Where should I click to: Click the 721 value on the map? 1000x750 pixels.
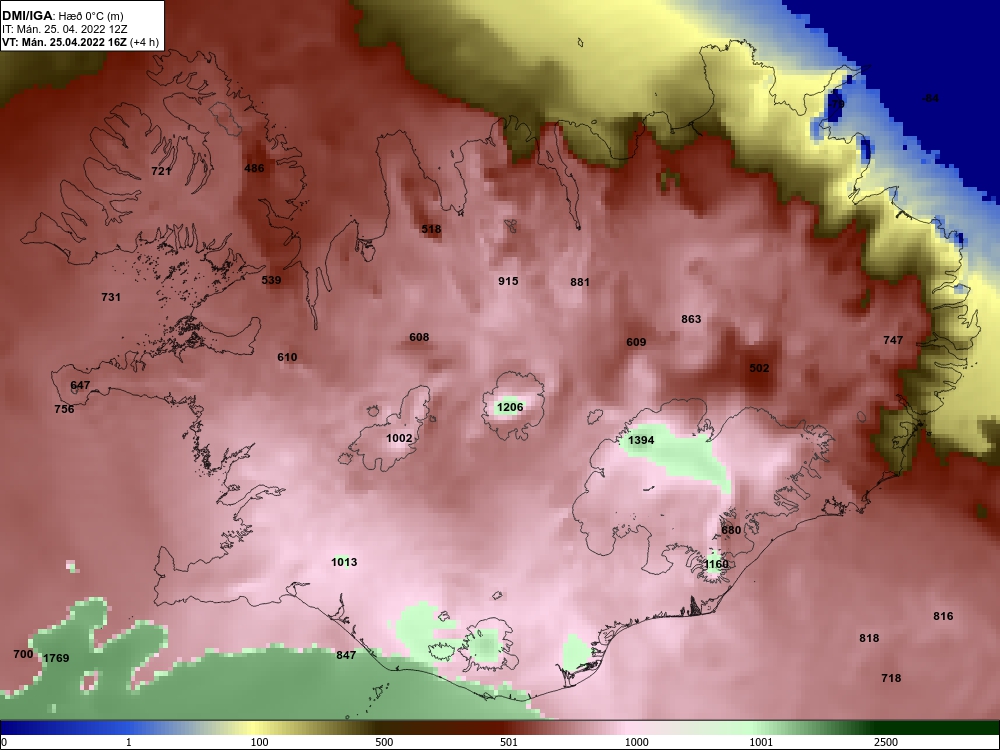161,171
